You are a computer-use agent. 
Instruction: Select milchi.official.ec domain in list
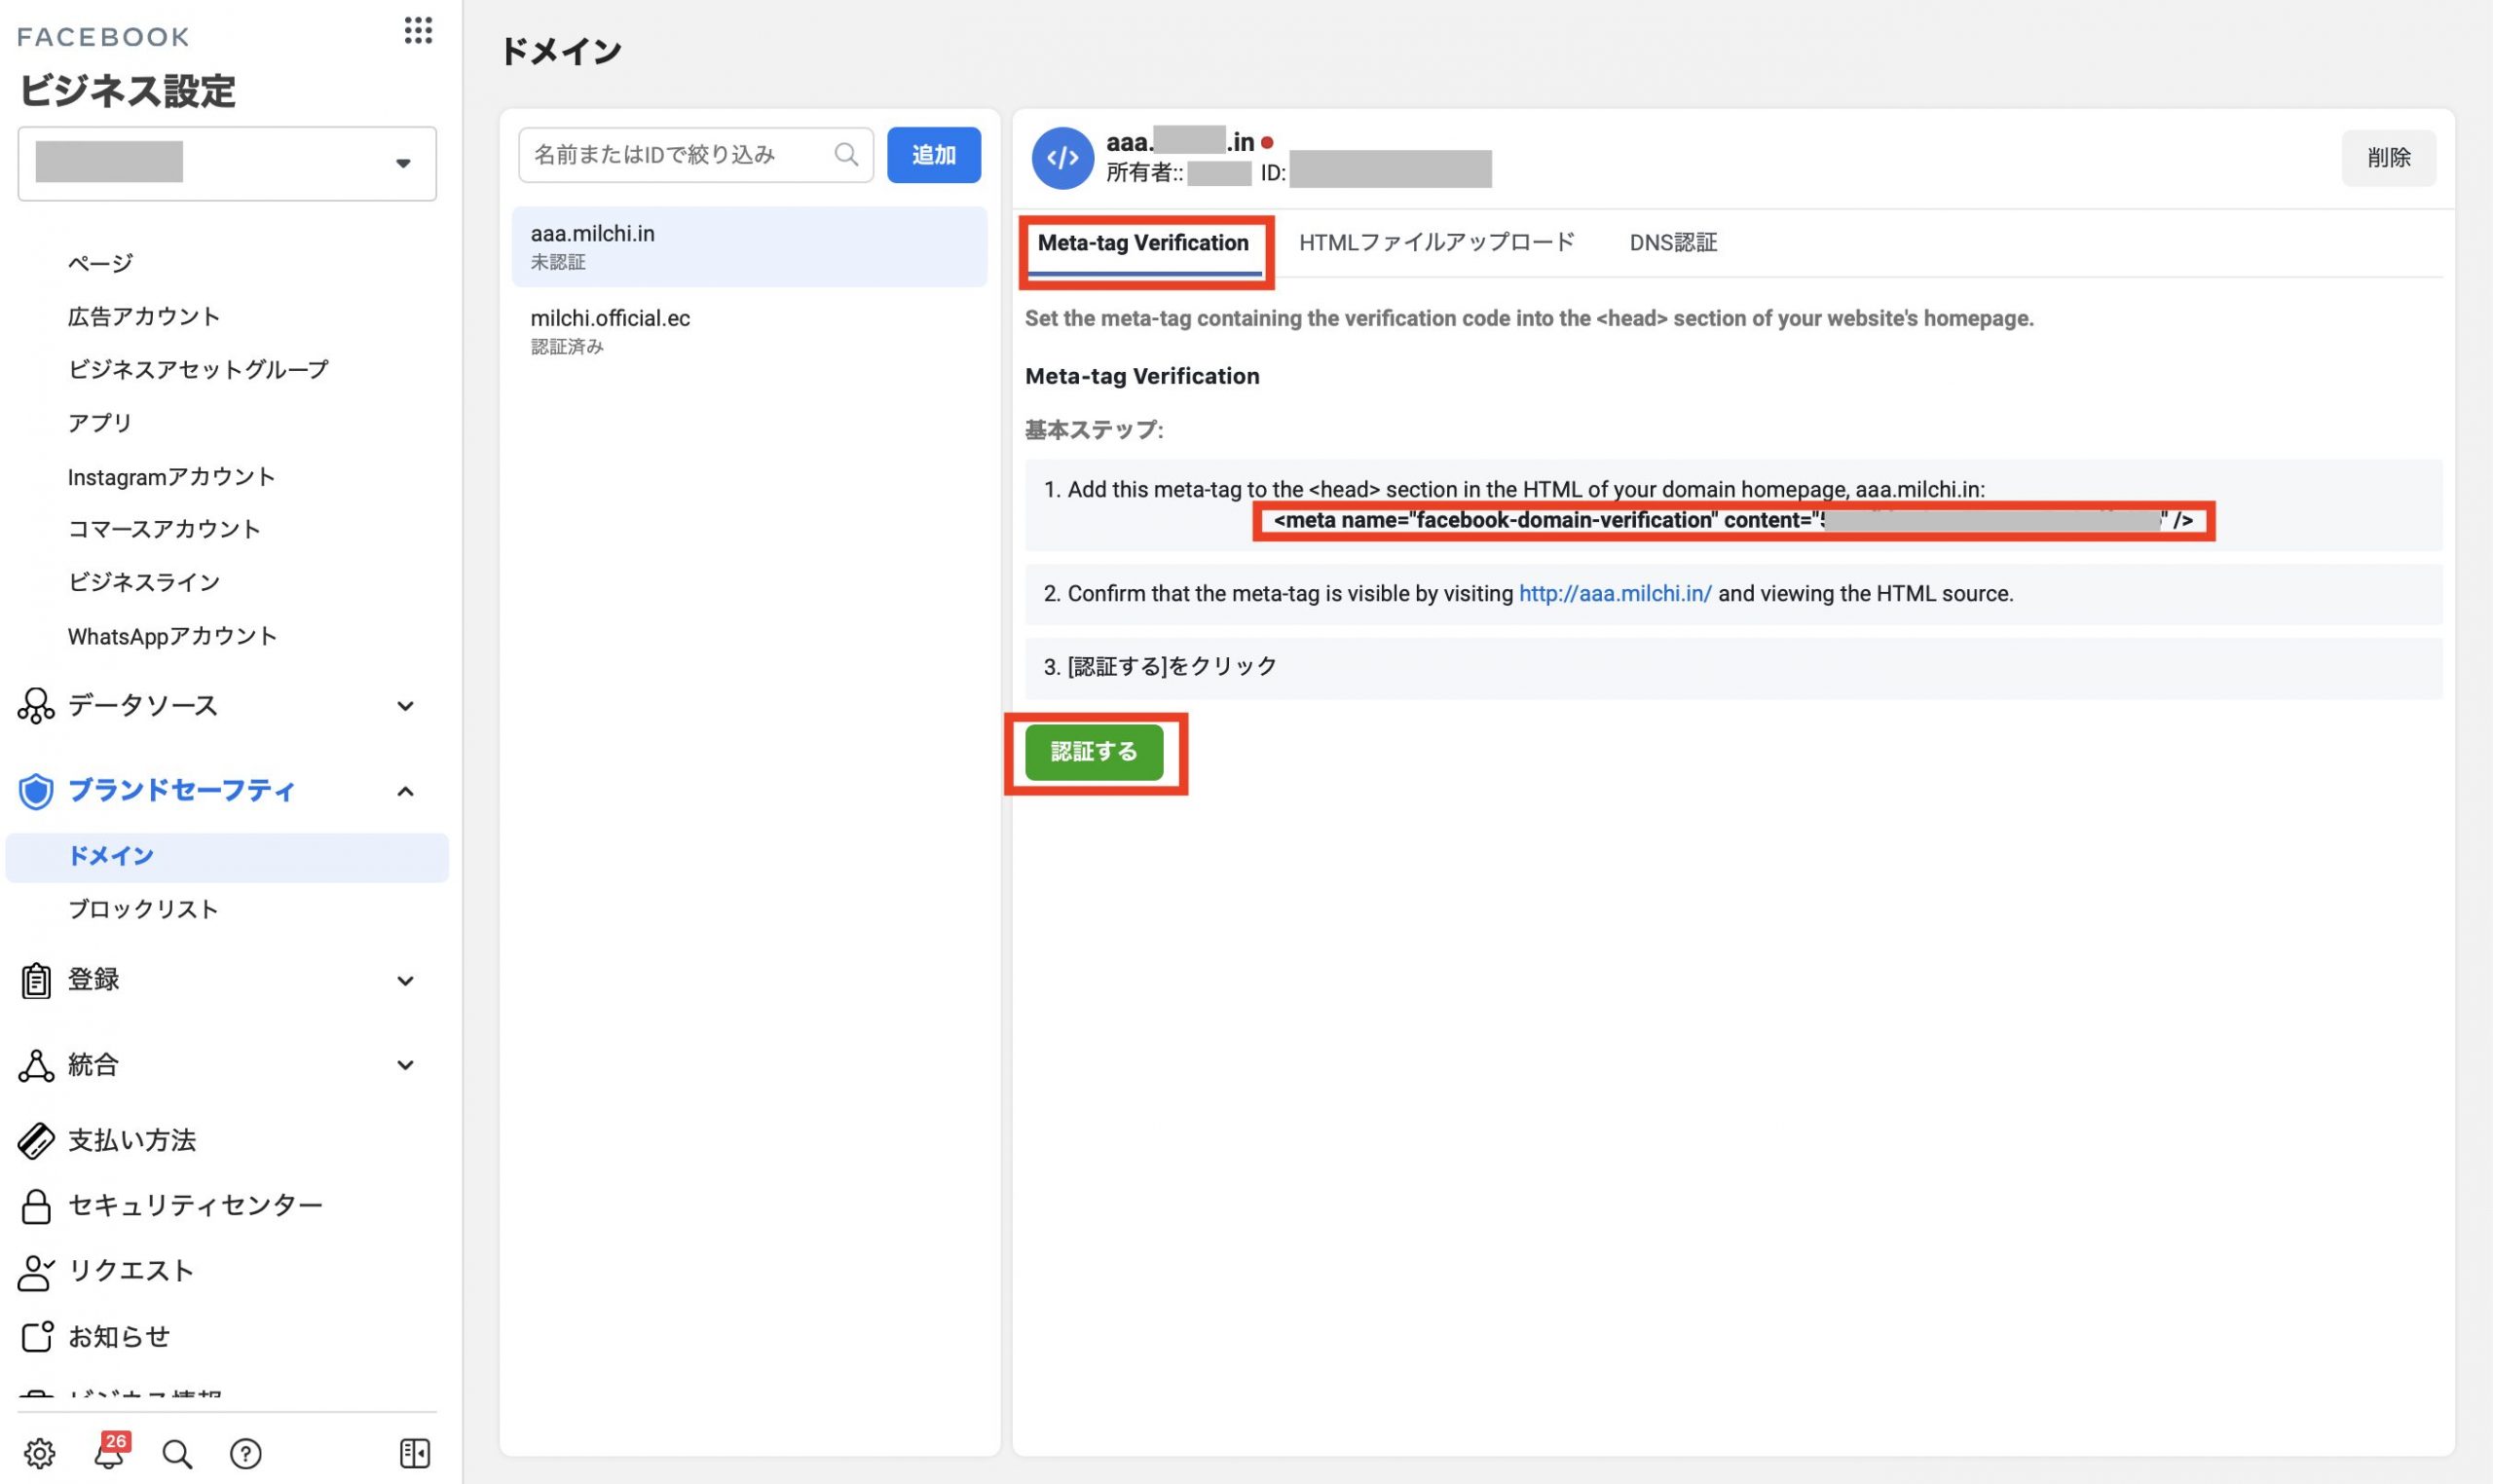click(x=749, y=331)
